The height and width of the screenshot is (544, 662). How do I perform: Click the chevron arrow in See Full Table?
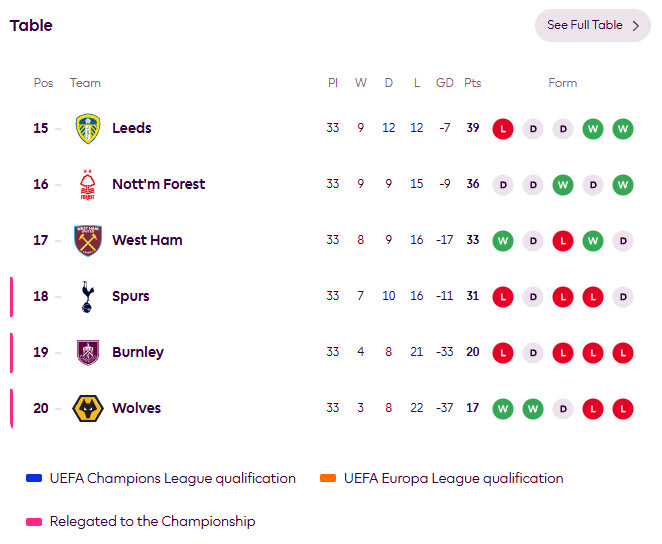[636, 26]
